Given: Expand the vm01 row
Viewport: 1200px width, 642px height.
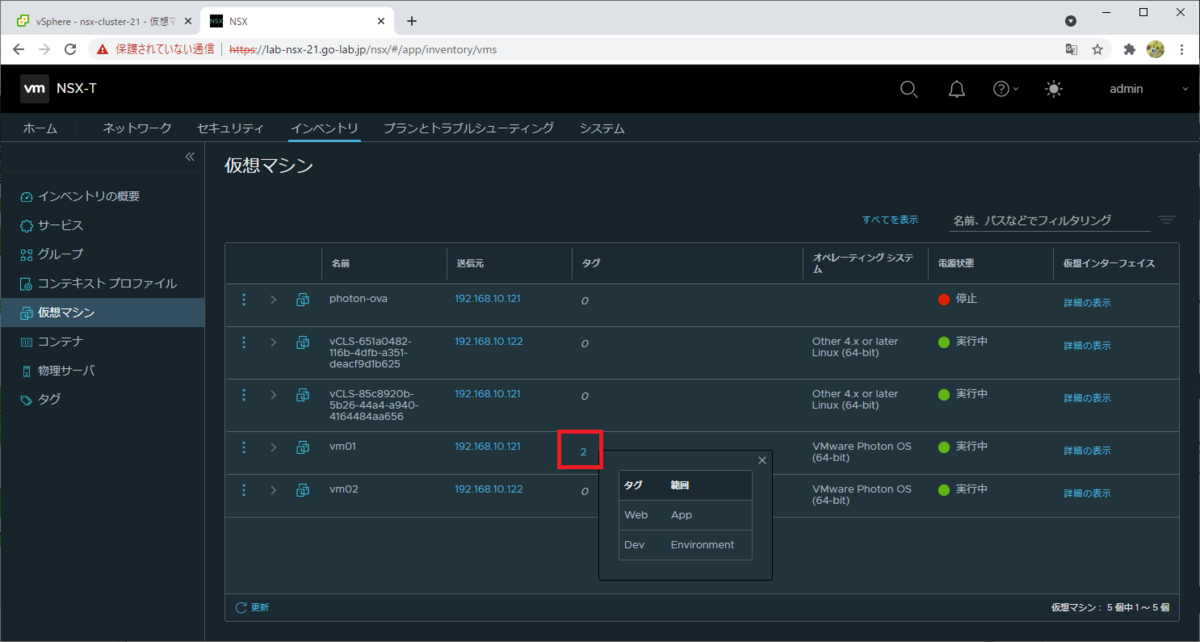Looking at the screenshot, I should (x=273, y=447).
